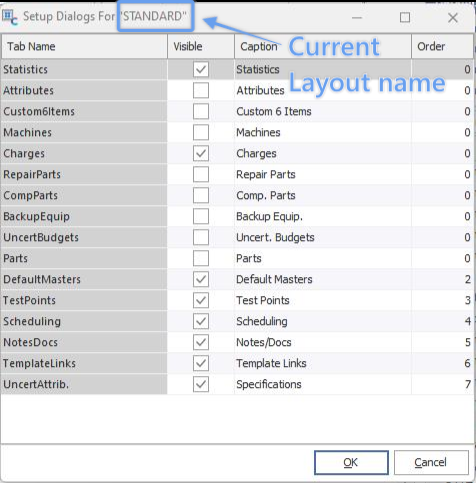Close the Setup Dialogs window
The height and width of the screenshot is (483, 476).
[x=453, y=17]
